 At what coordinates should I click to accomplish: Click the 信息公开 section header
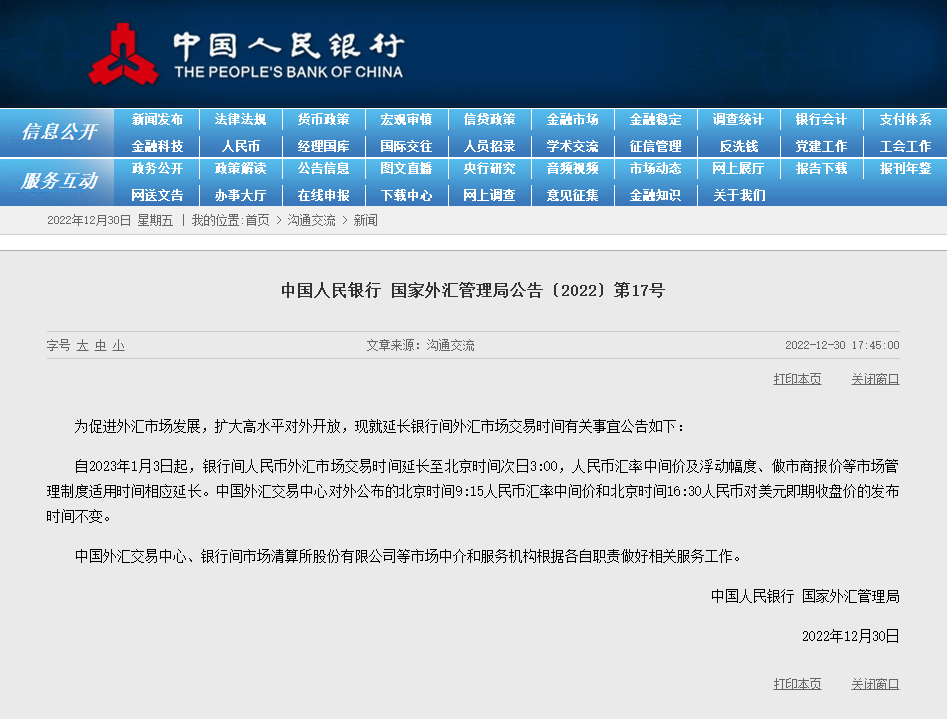pos(59,132)
